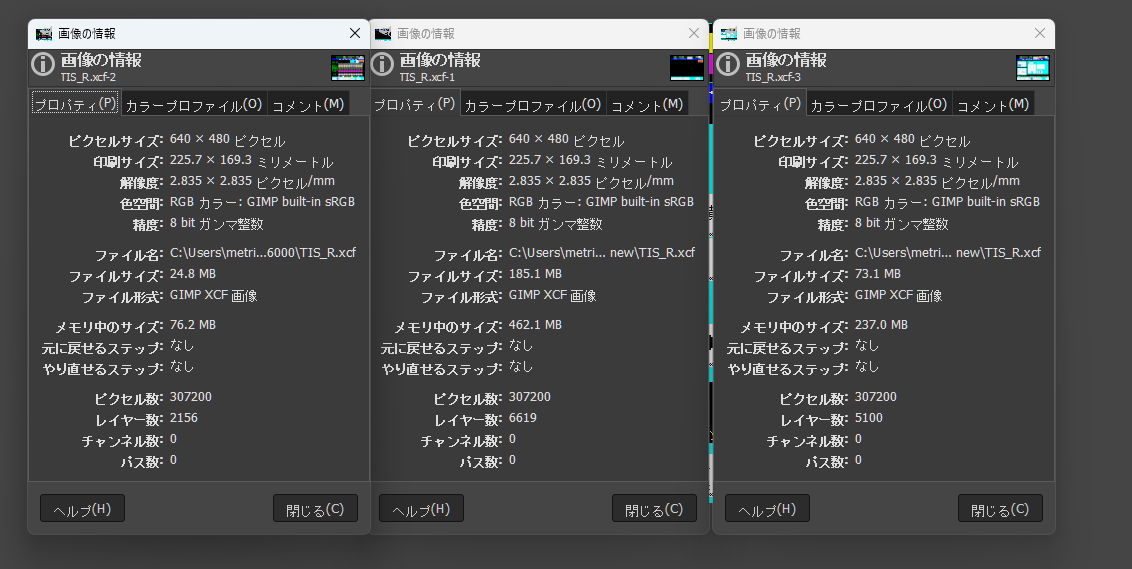Click 閉じる(C) in the TIS_R.xcf-1 dialog

click(654, 509)
